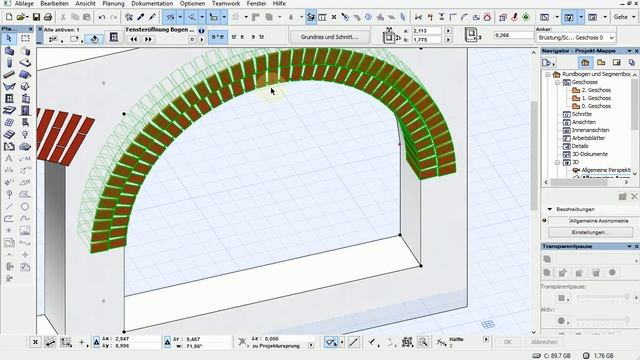This screenshot has width=640, height=360.
Task: Open the Dokumentation menu
Action: pos(152,3)
